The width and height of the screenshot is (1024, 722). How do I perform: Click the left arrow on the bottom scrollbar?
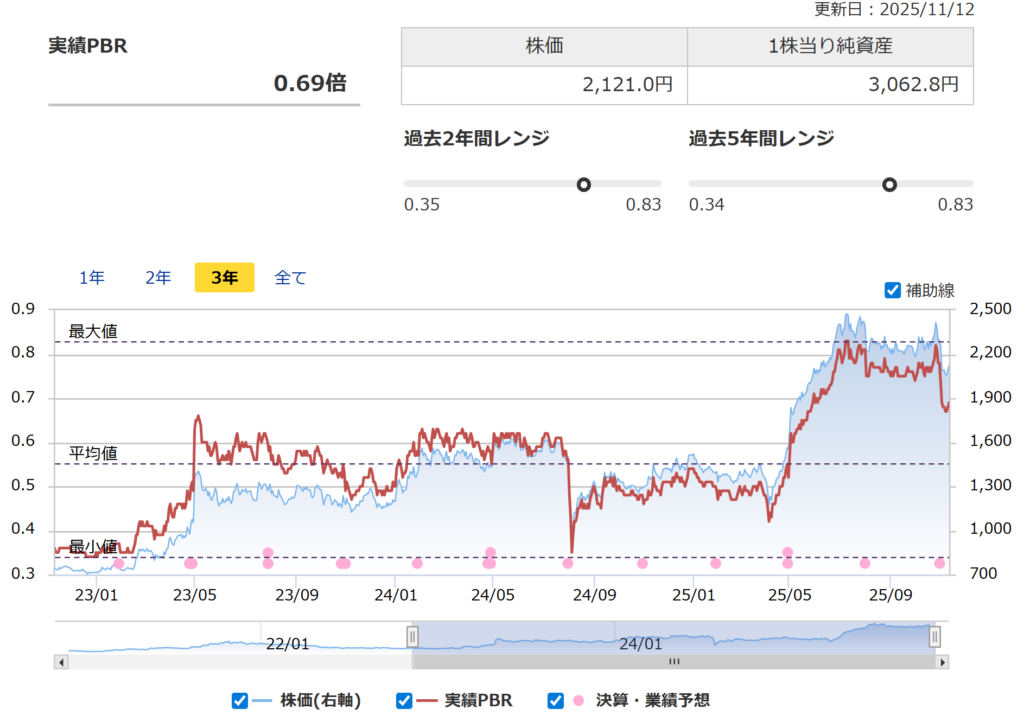(x=62, y=661)
